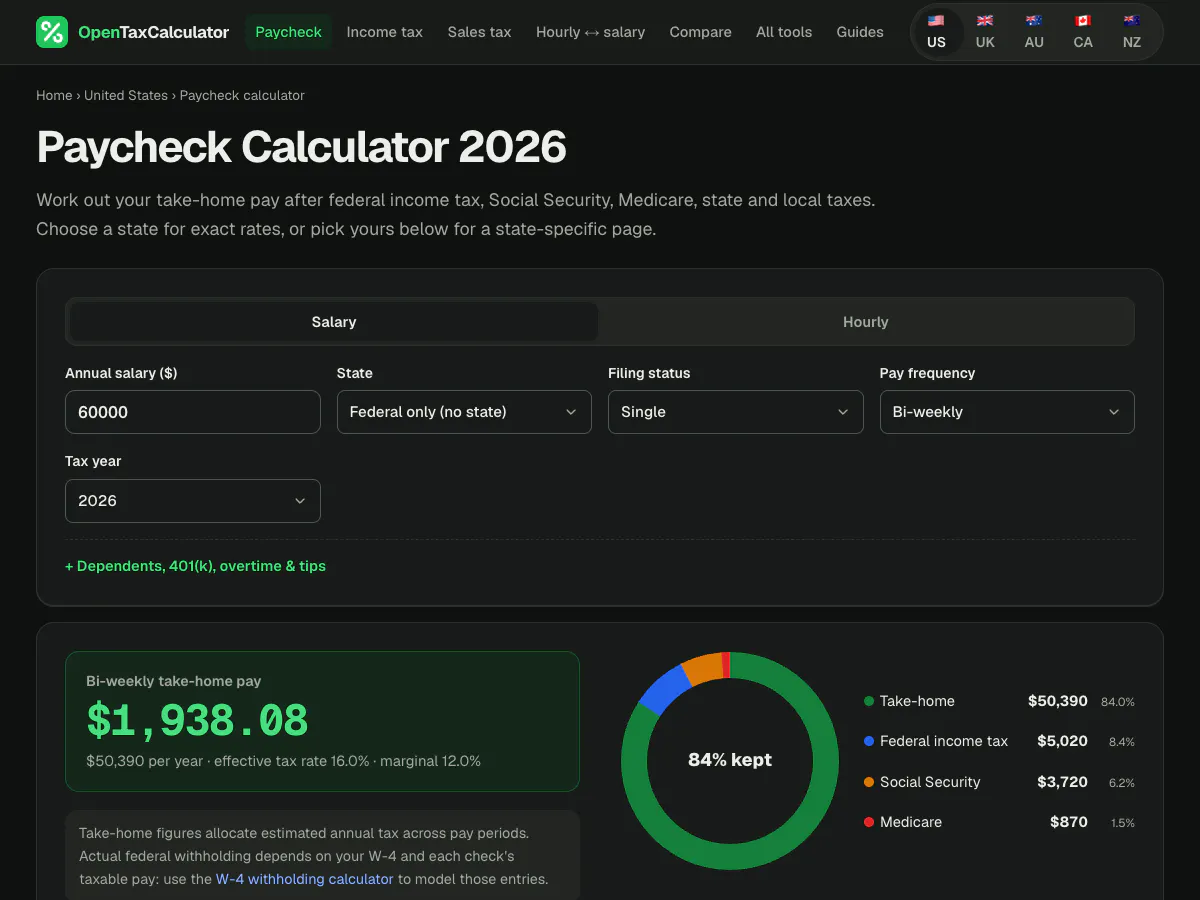Open Hourly ↔ salary converter
Image resolution: width=1200 pixels, height=900 pixels.
click(590, 32)
